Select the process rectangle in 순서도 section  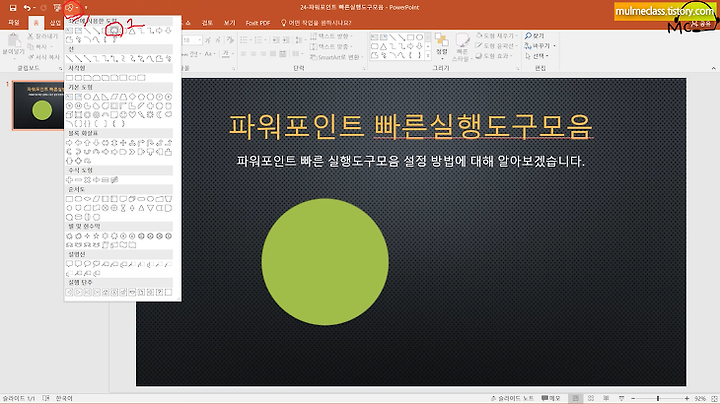69,199
